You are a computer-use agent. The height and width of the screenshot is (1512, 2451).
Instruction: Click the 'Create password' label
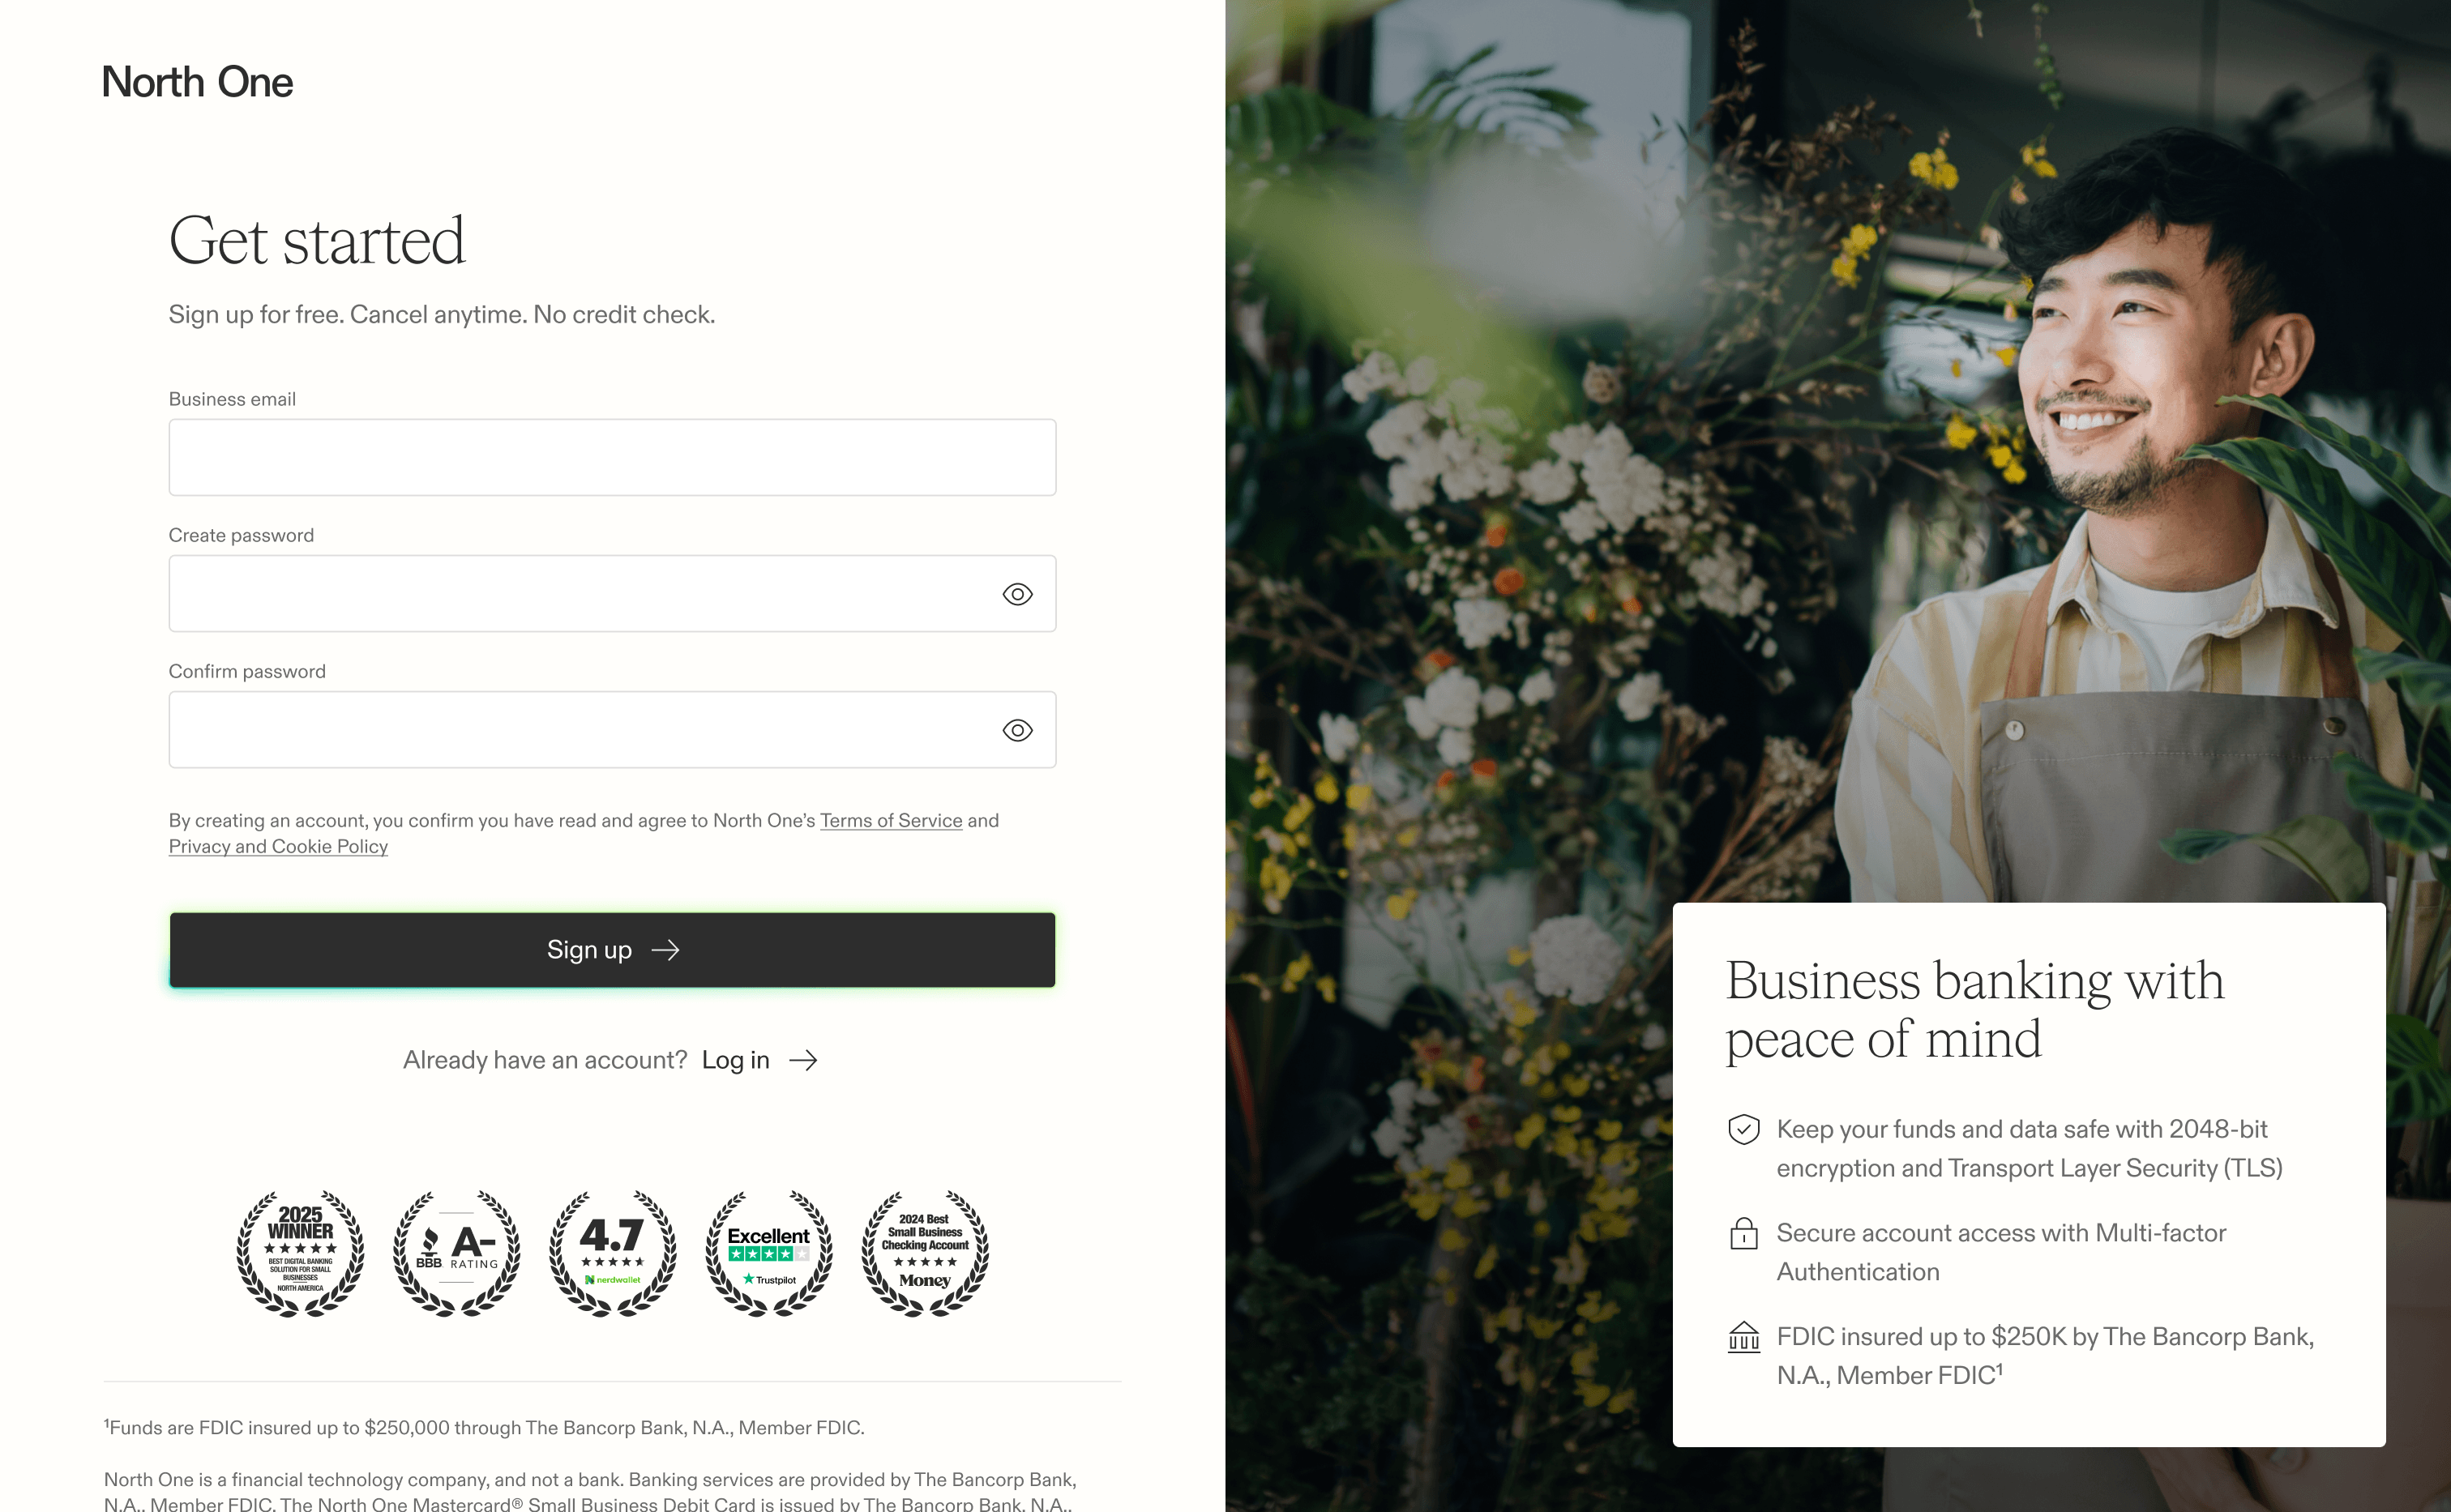point(241,535)
